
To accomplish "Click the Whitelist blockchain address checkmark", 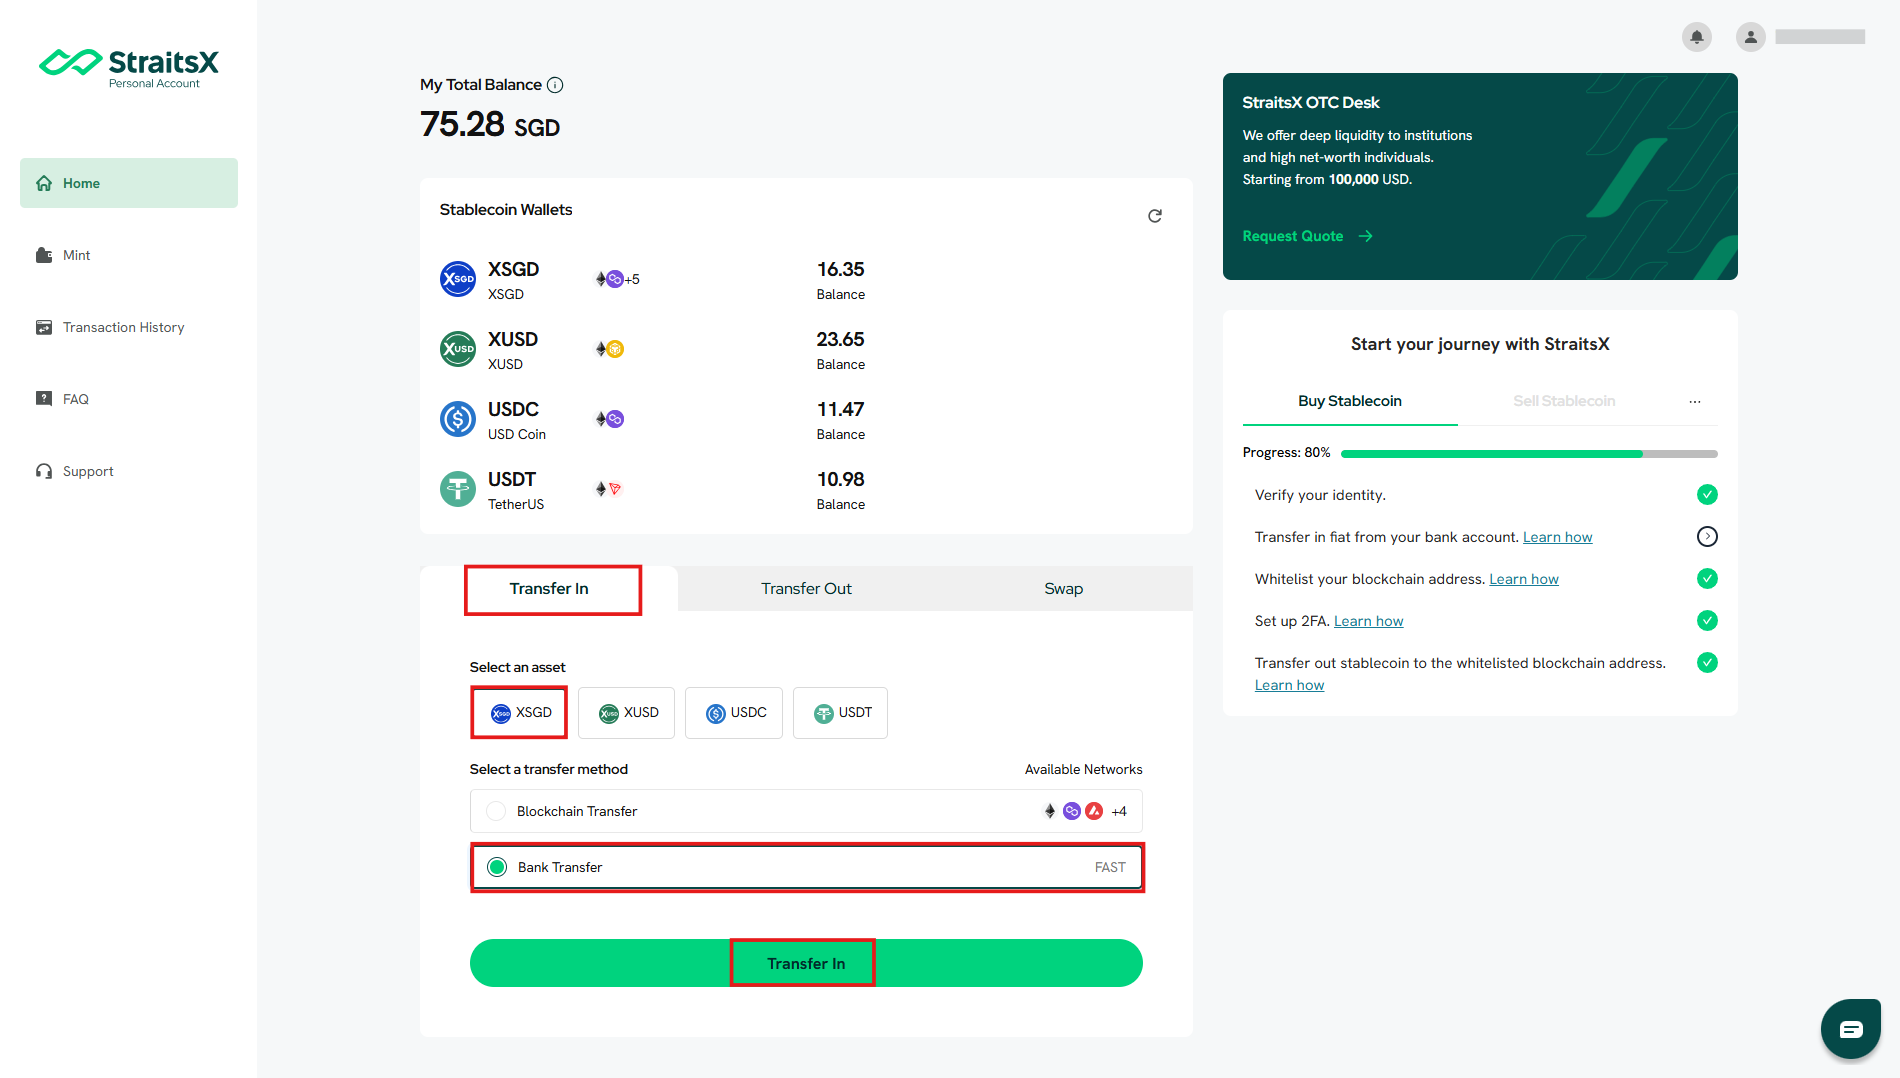I will coord(1707,579).
